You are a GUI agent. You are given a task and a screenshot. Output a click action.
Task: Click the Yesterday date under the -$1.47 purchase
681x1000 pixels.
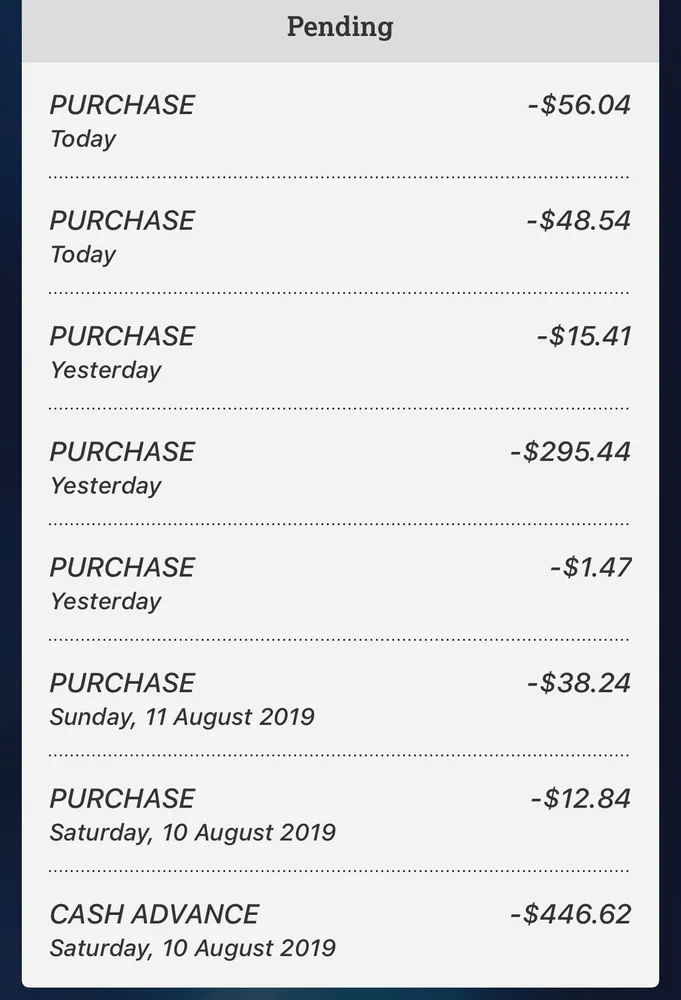click(x=105, y=601)
